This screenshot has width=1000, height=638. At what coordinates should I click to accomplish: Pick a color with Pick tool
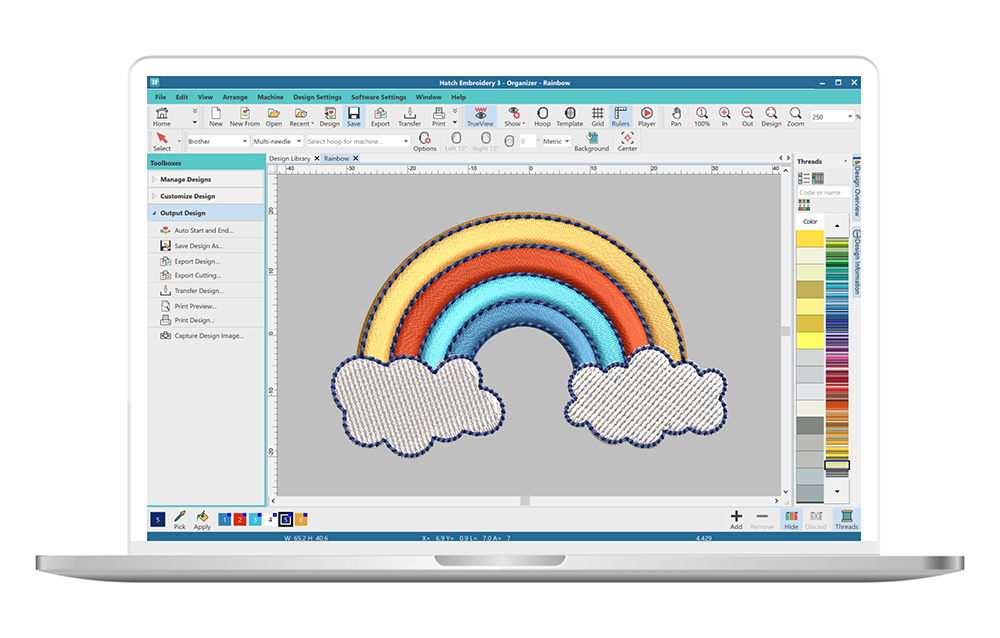click(x=179, y=518)
